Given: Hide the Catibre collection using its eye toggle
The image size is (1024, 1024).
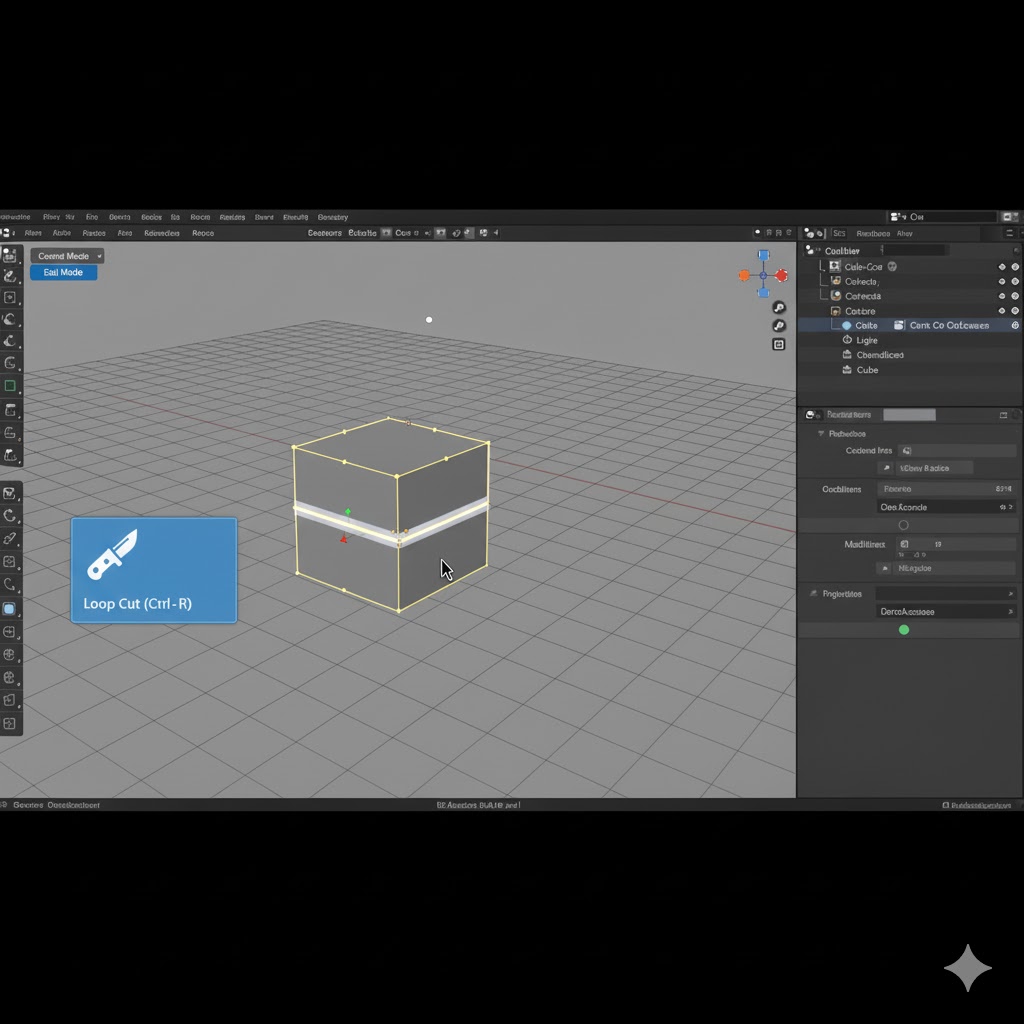Looking at the screenshot, I should pos(1002,311).
